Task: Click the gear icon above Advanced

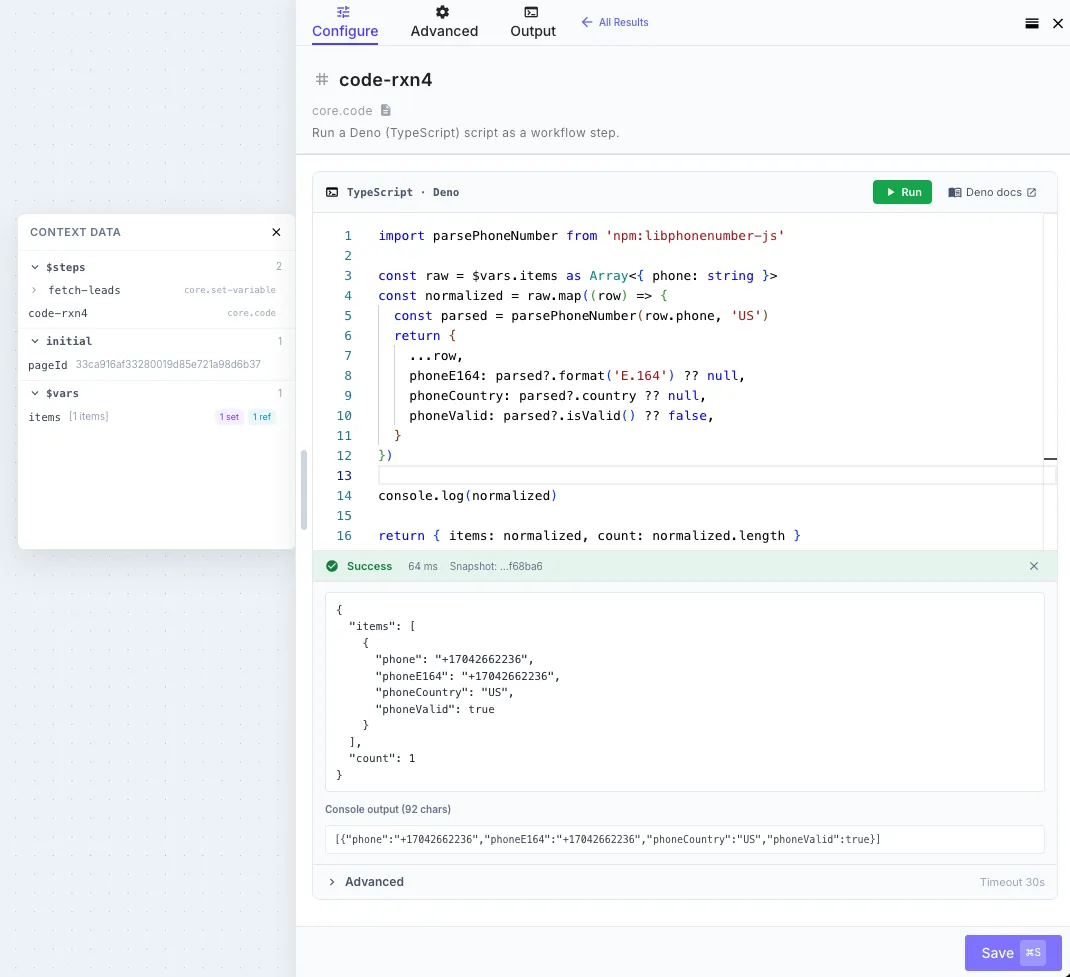Action: click(441, 12)
